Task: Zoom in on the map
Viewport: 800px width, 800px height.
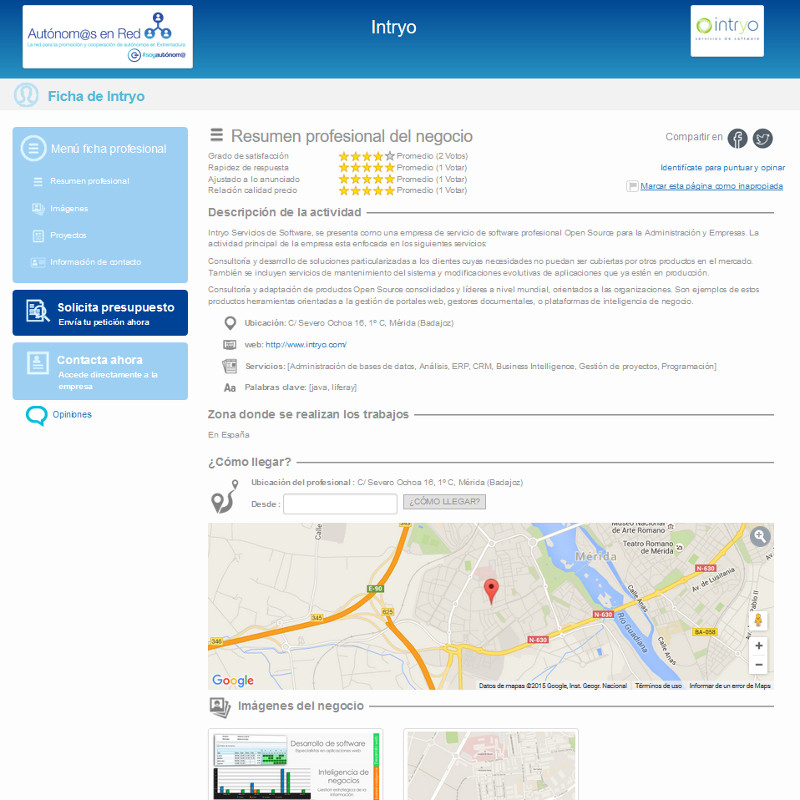Action: [759, 646]
